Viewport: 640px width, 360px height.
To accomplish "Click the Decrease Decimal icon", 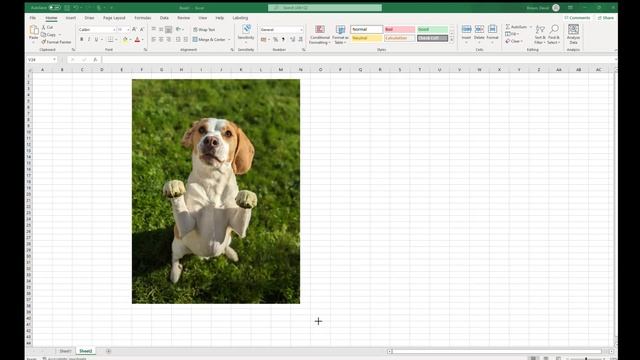I will point(300,40).
